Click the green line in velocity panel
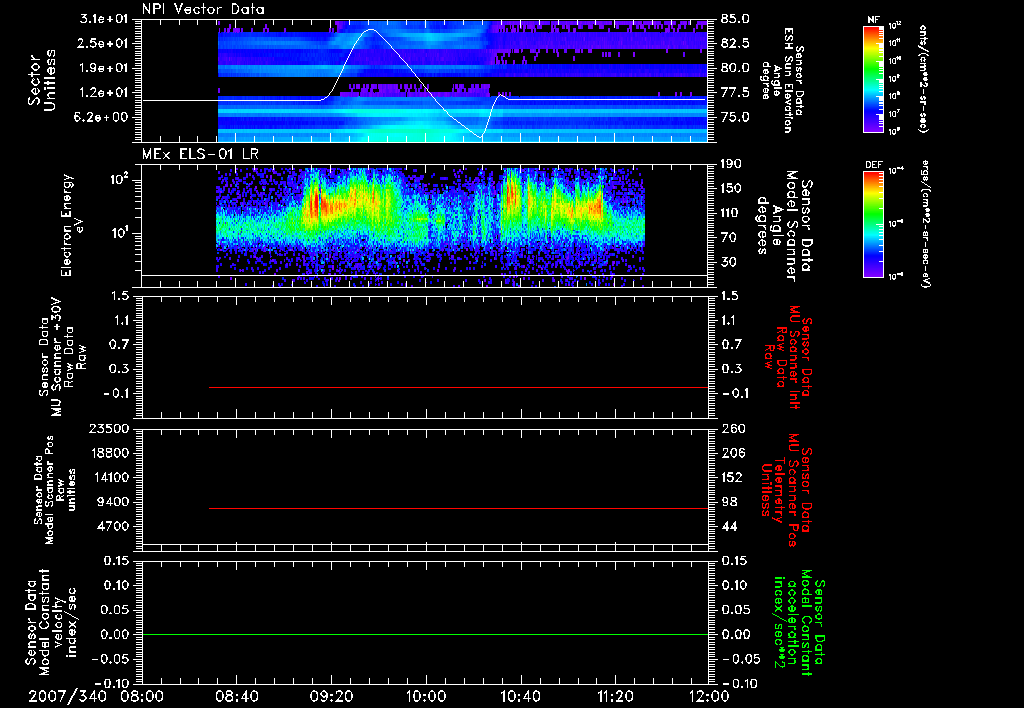Viewport: 1024px width, 708px height. click(424, 634)
